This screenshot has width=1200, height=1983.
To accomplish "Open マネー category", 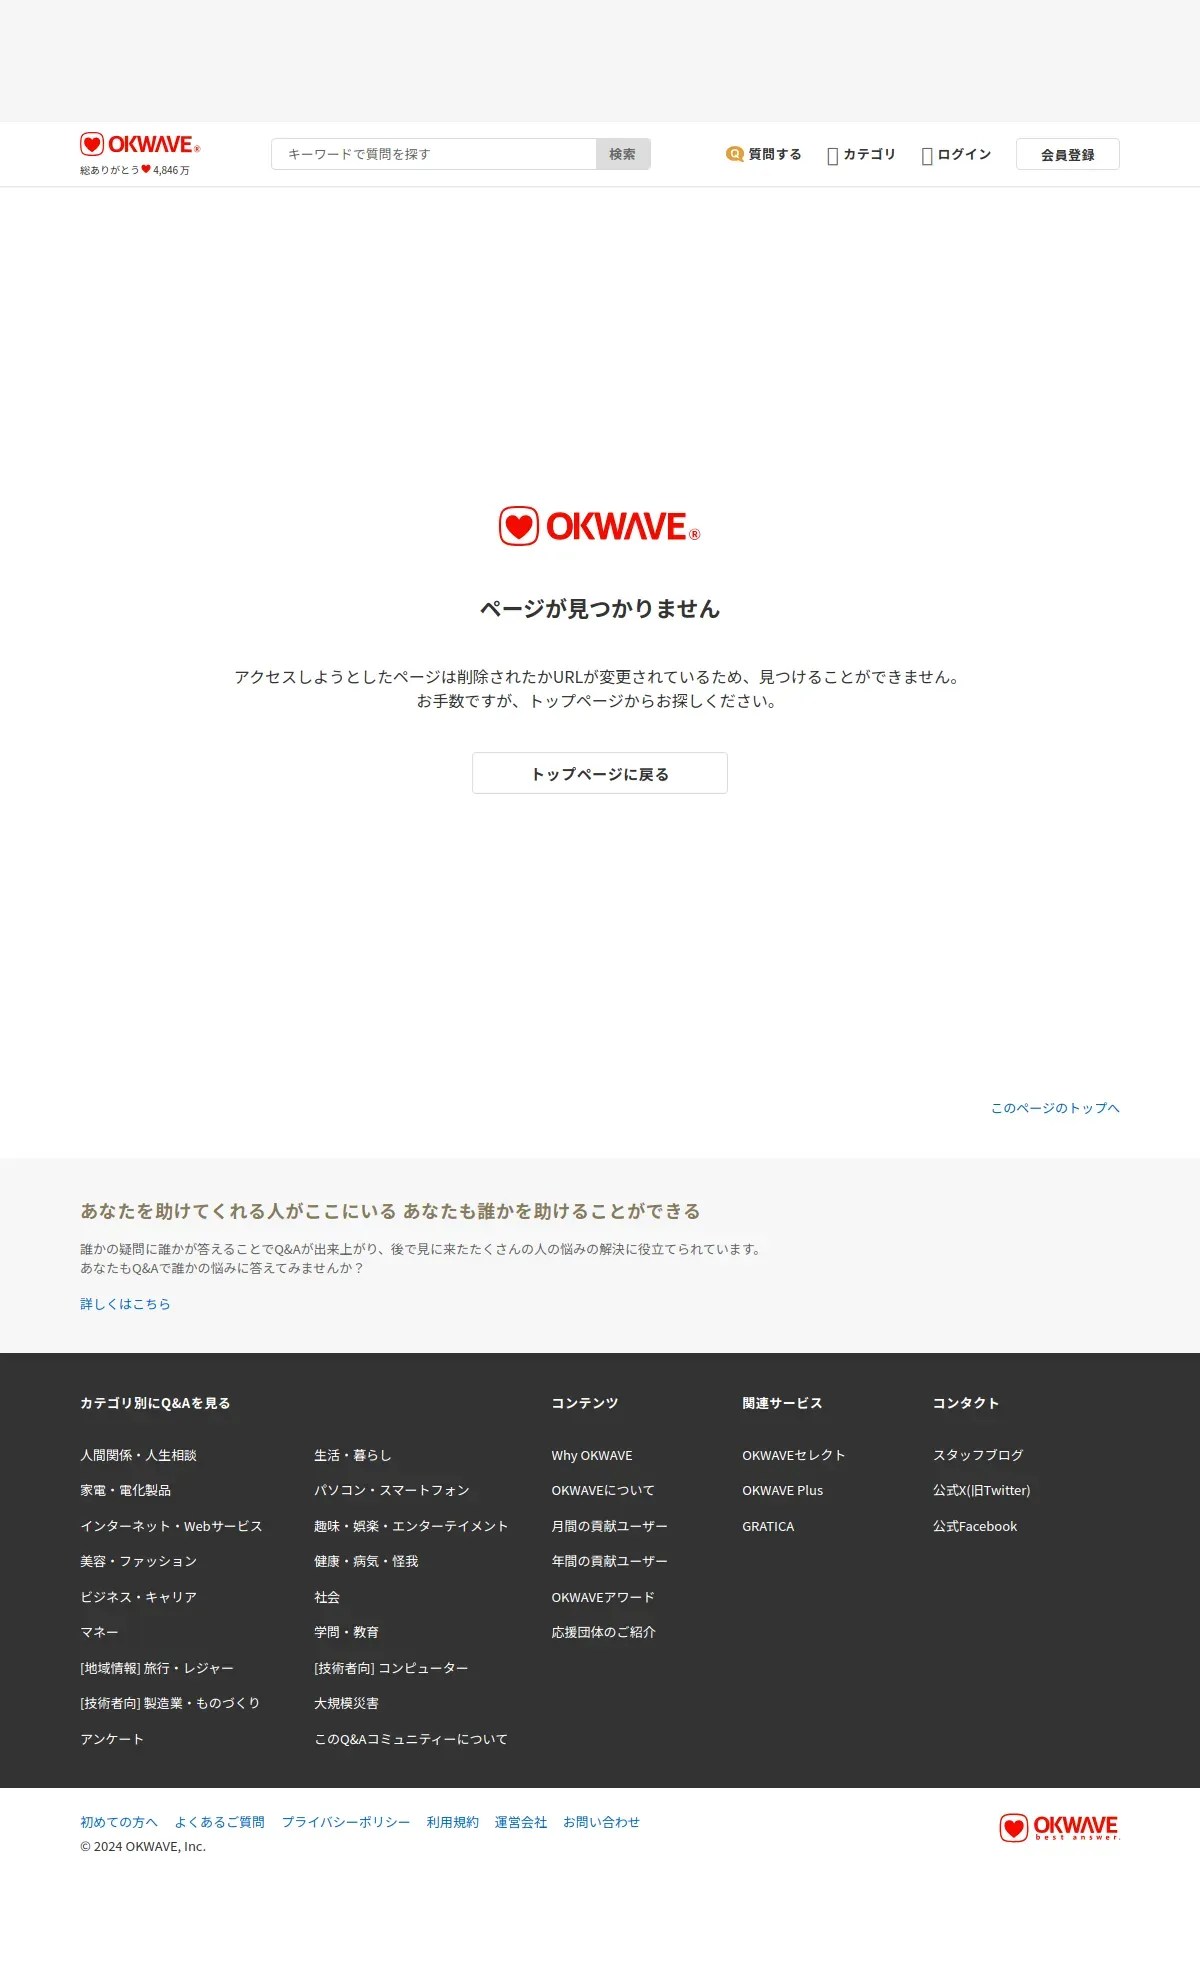I will coord(99,1632).
